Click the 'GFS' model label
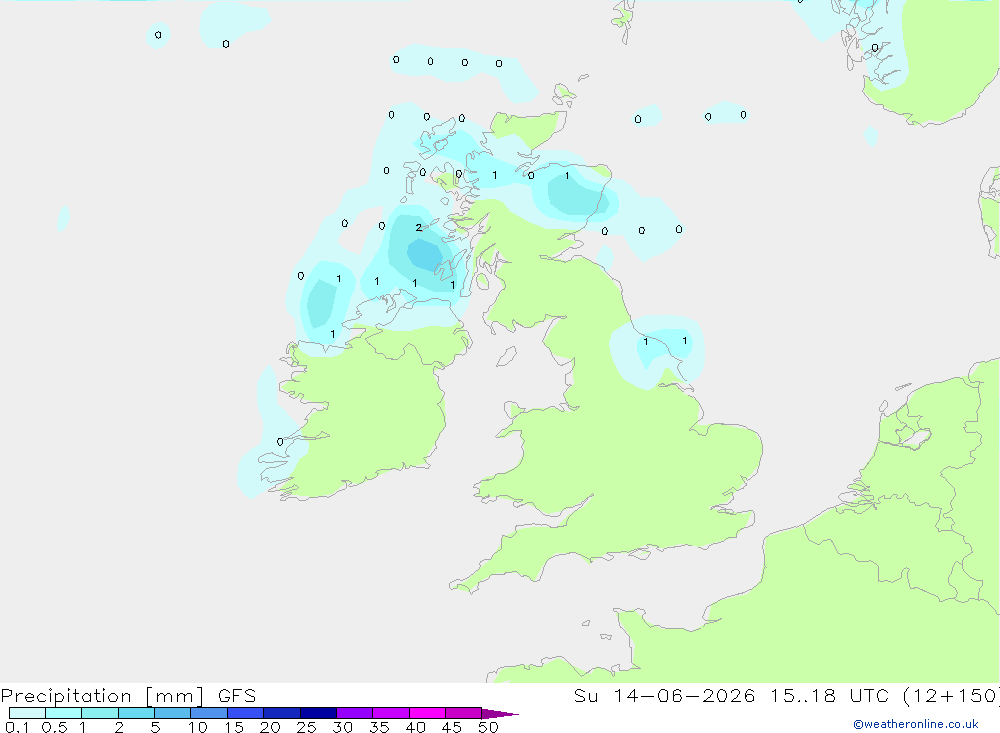This screenshot has height=733, width=1000. pyautogui.click(x=237, y=696)
